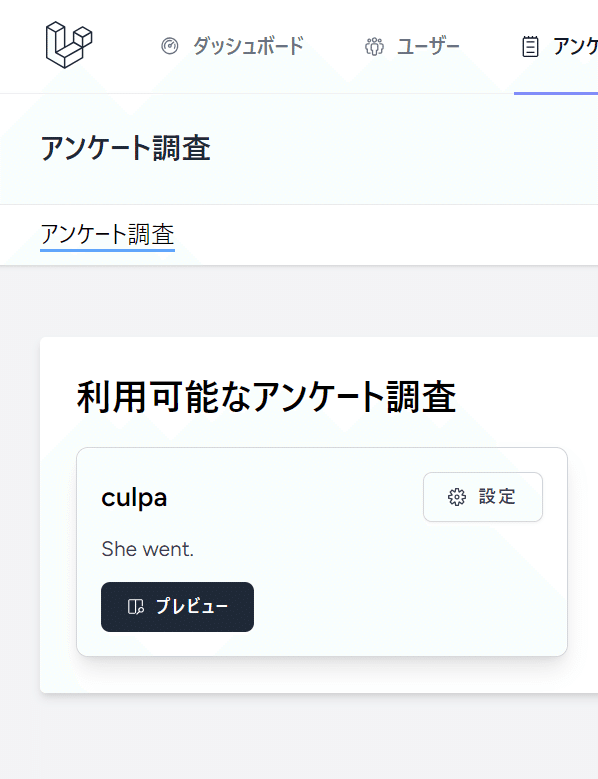This screenshot has height=779, width=598.
Task: Click the culpa survey title
Action: 134,497
